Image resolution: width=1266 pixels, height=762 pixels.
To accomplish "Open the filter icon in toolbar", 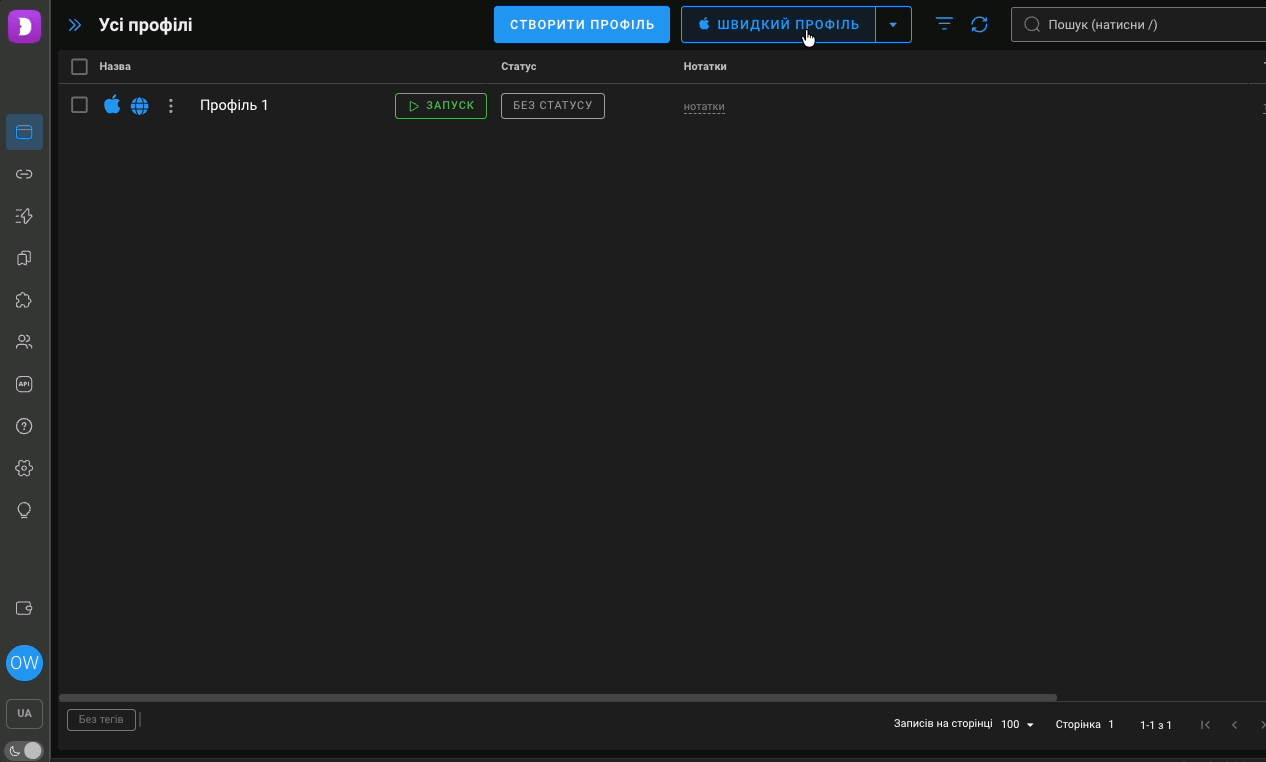I will (944, 24).
